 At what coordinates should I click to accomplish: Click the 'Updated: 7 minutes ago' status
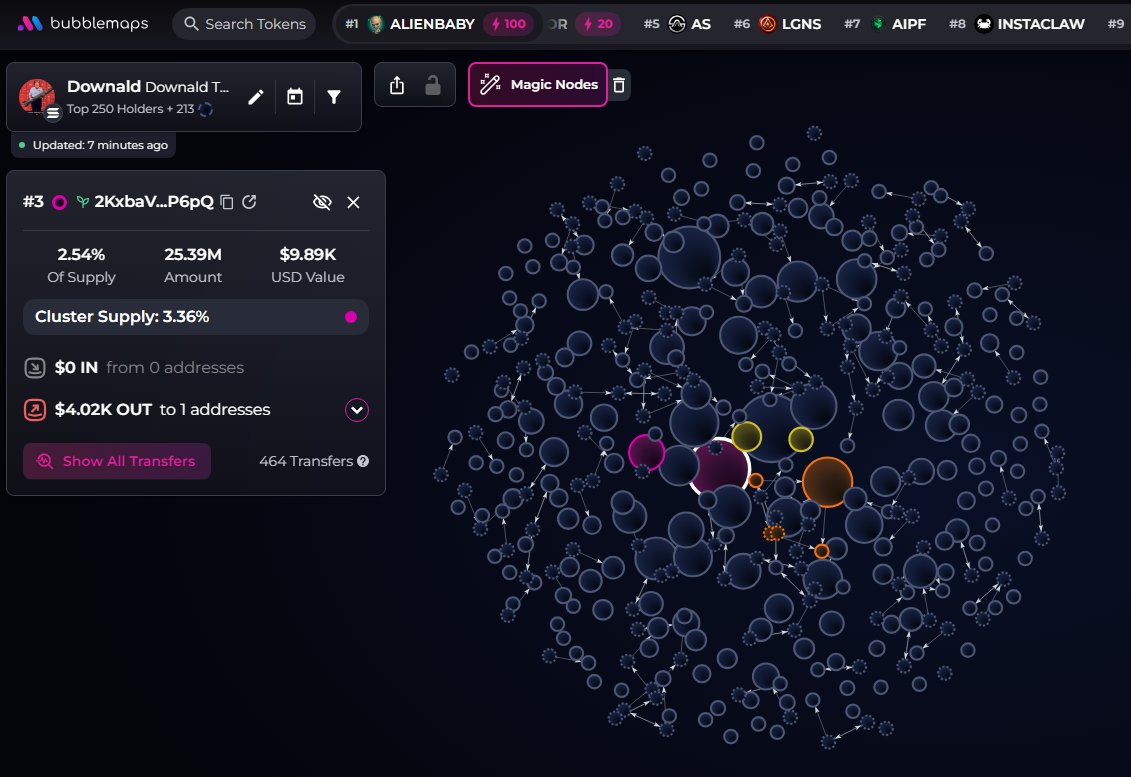pyautogui.click(x=94, y=145)
